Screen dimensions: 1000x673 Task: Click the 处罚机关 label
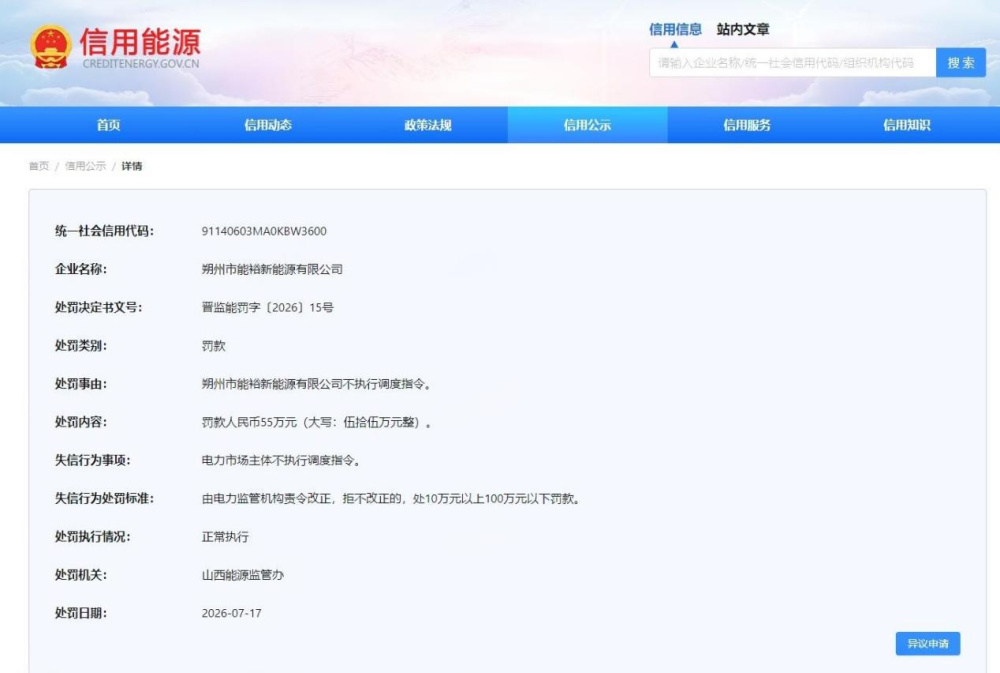pos(81,575)
